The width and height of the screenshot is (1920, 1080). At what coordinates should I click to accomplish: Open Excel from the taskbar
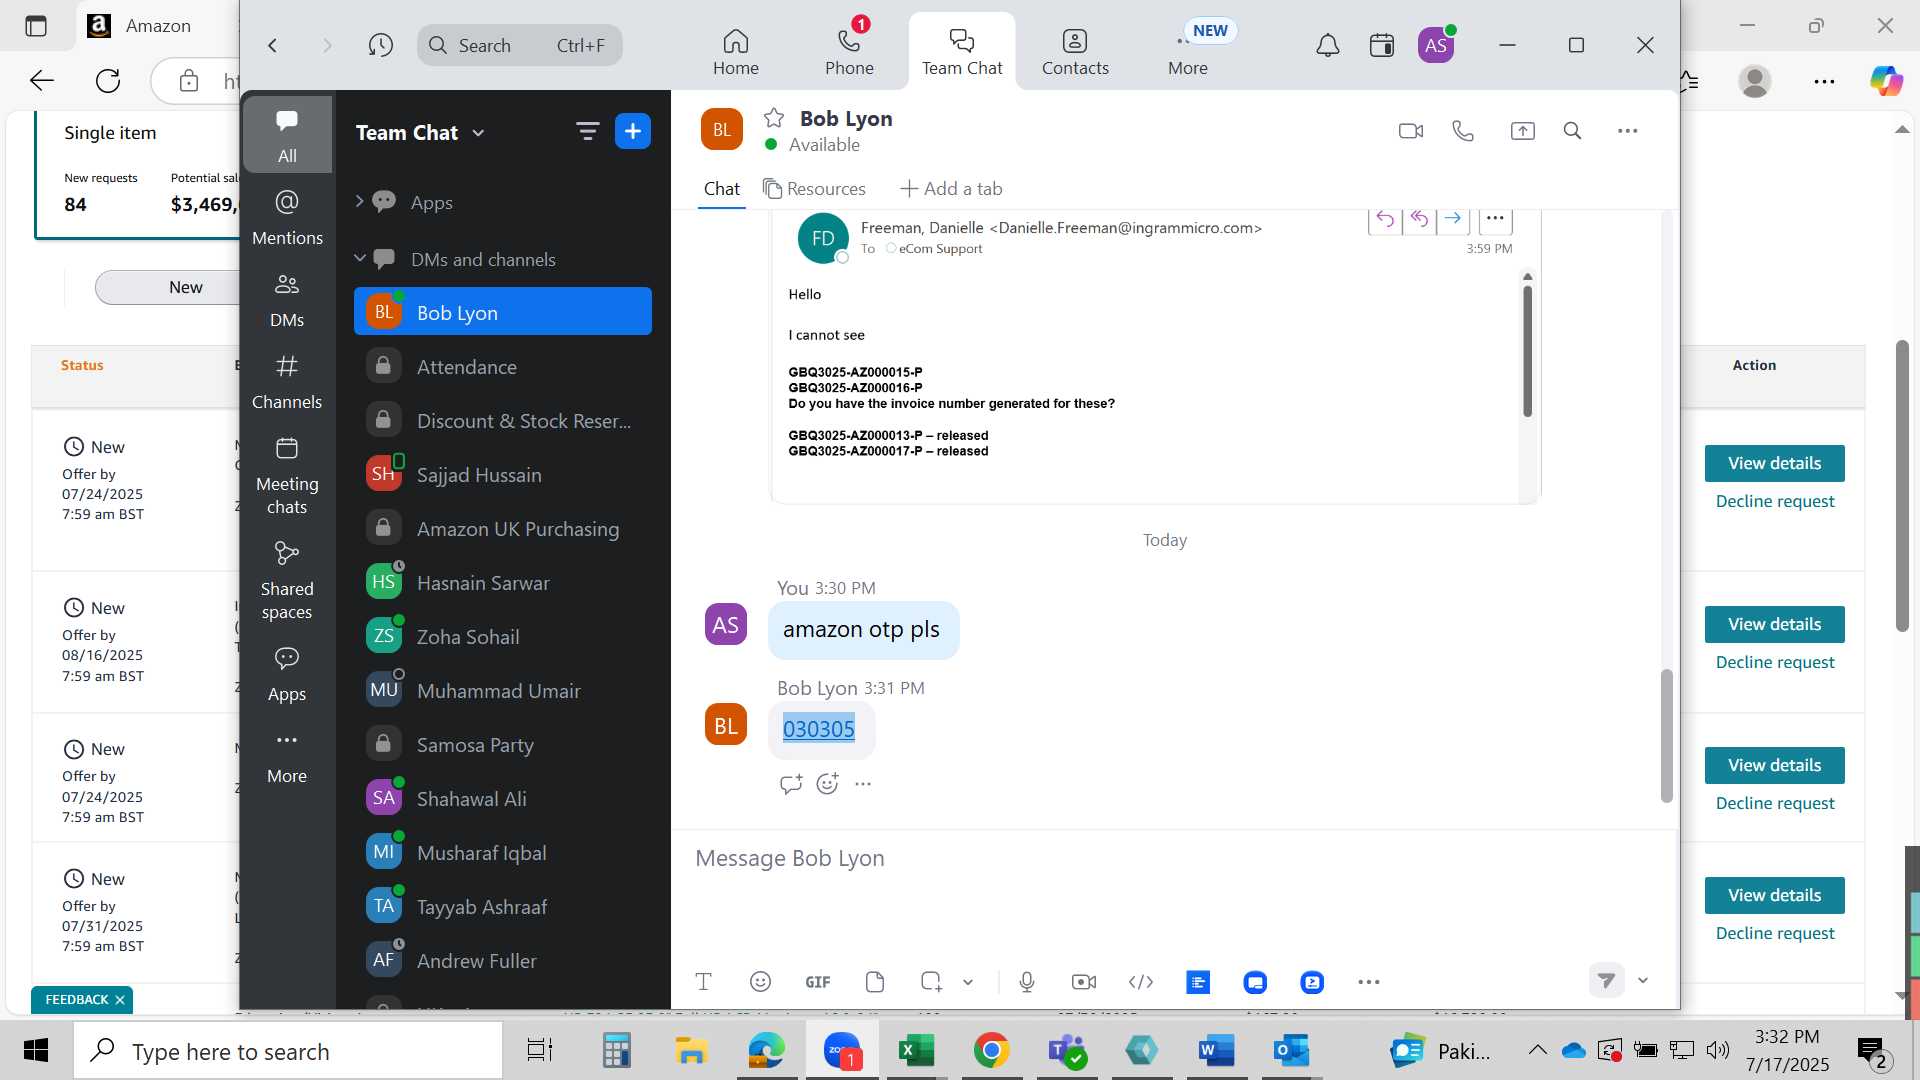(915, 1051)
